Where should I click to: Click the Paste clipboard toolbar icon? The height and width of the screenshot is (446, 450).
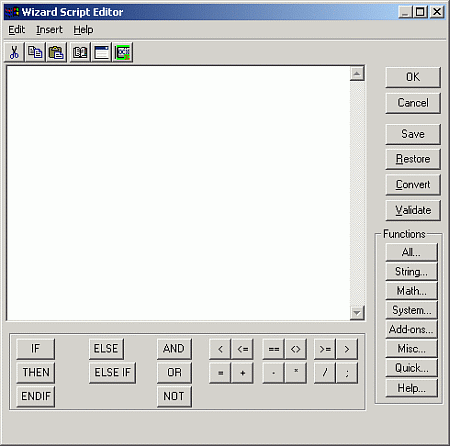(56, 52)
